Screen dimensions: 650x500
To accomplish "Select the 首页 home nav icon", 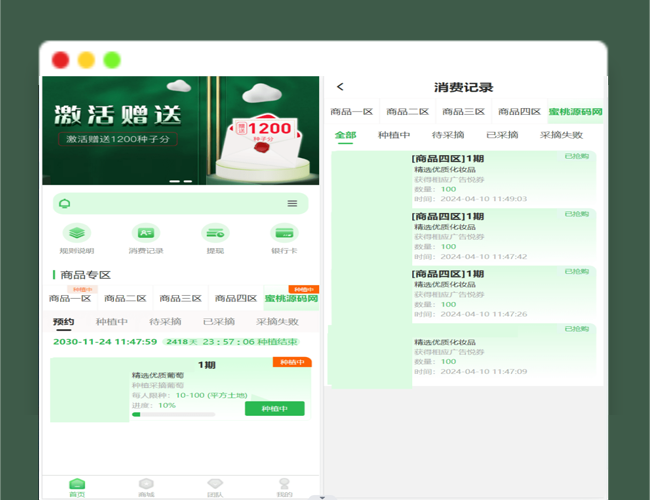I will [77, 488].
